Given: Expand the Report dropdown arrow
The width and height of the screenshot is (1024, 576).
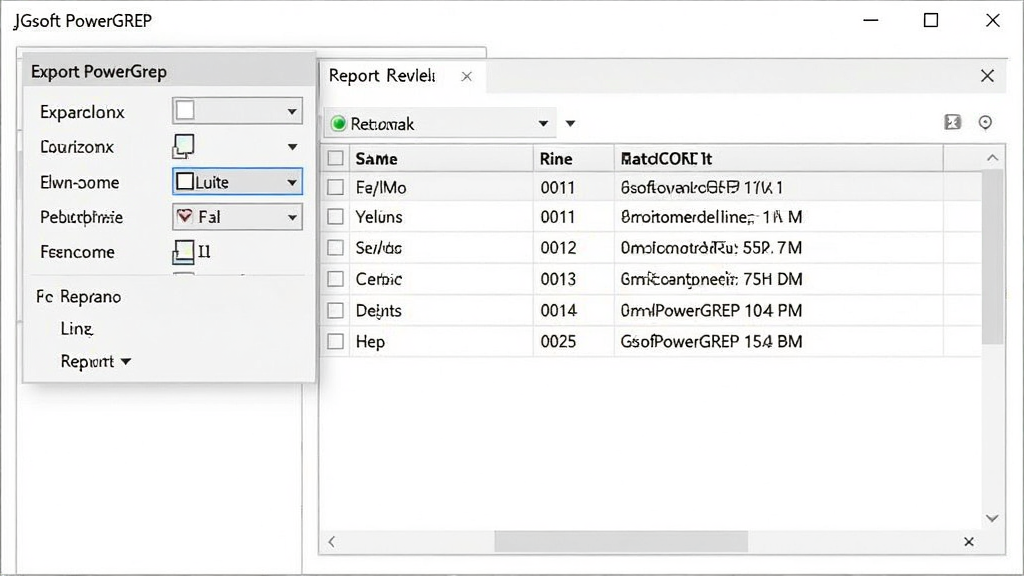Looking at the screenshot, I should pyautogui.click(x=126, y=361).
